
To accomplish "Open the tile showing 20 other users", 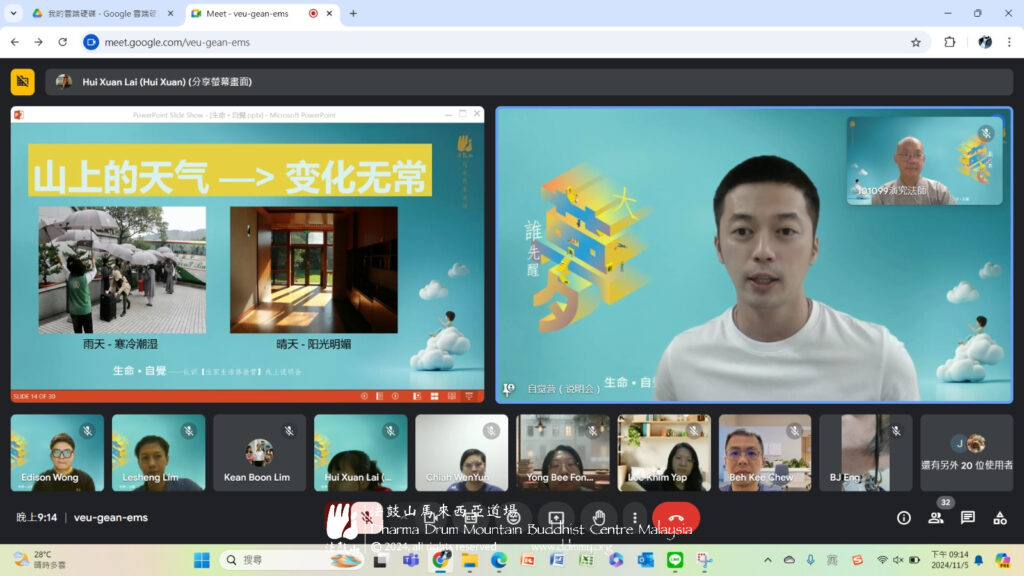I will click(966, 453).
